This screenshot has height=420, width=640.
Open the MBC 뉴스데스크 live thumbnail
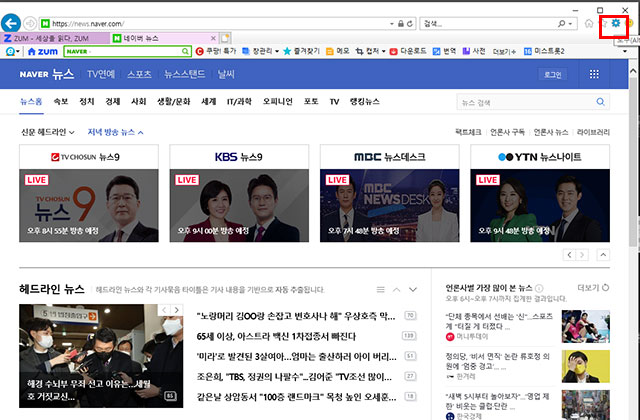pos(389,205)
